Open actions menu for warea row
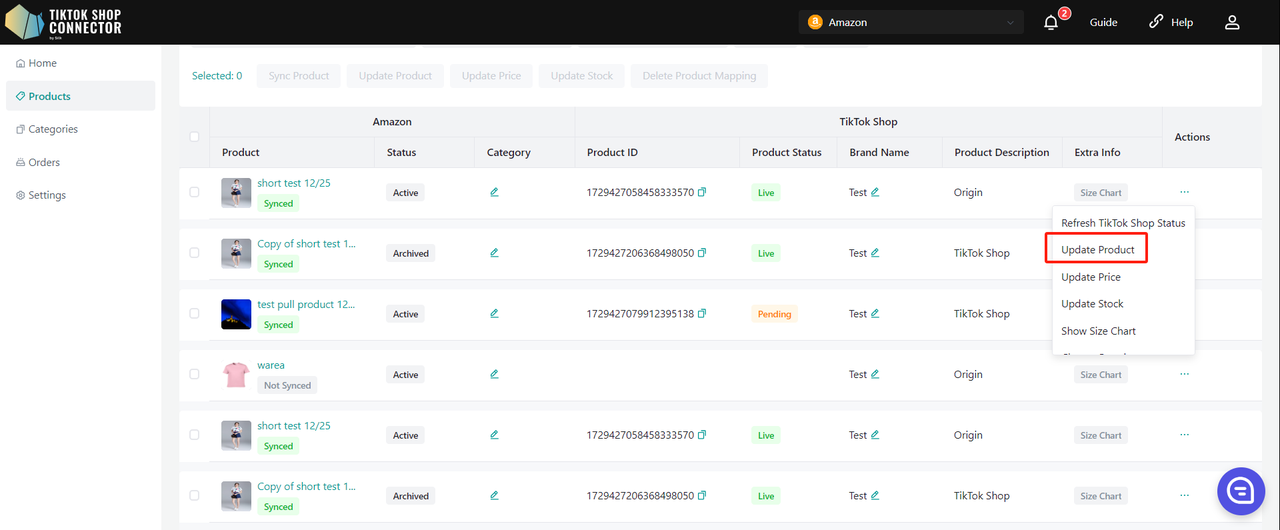Screen dimensions: 1280x530 [x=1184, y=374]
